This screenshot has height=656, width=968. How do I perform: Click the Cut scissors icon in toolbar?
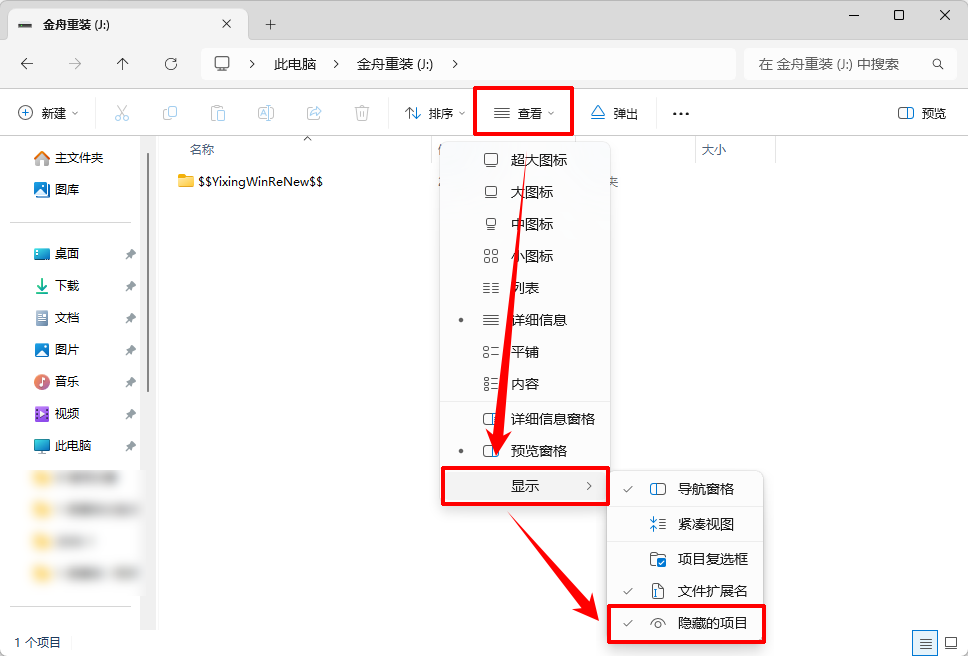point(122,113)
